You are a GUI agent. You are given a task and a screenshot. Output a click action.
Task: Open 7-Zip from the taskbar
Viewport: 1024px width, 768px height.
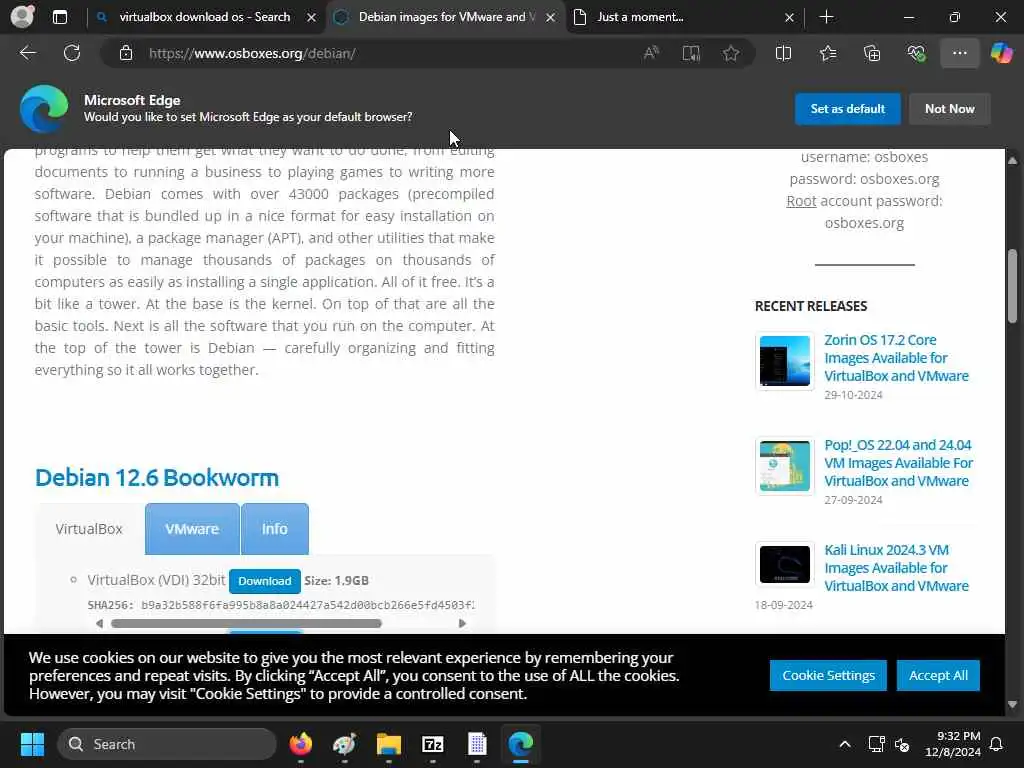432,744
